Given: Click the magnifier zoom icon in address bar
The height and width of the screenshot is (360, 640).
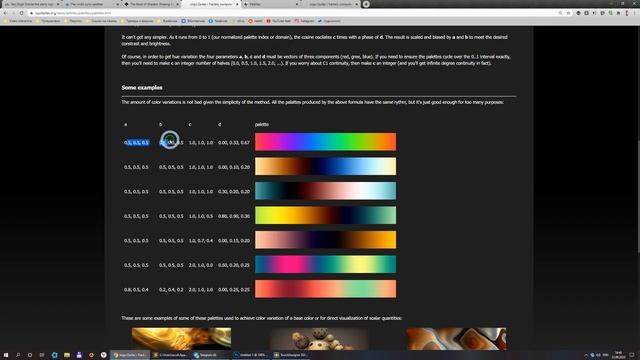Looking at the screenshot, I should [x=560, y=13].
